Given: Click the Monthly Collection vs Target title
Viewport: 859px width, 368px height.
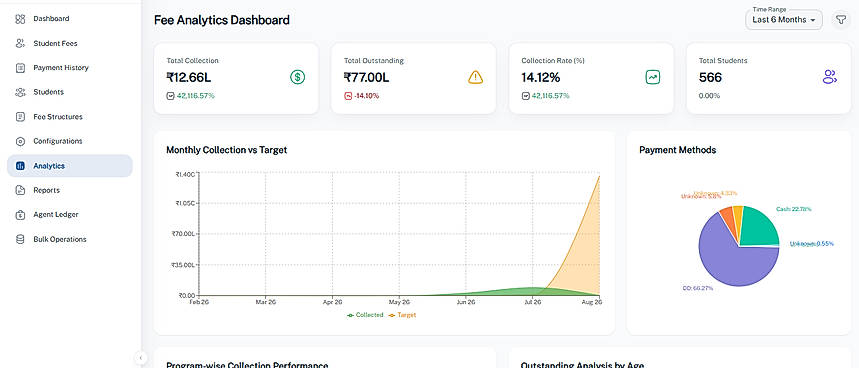Looking at the screenshot, I should tap(226, 150).
